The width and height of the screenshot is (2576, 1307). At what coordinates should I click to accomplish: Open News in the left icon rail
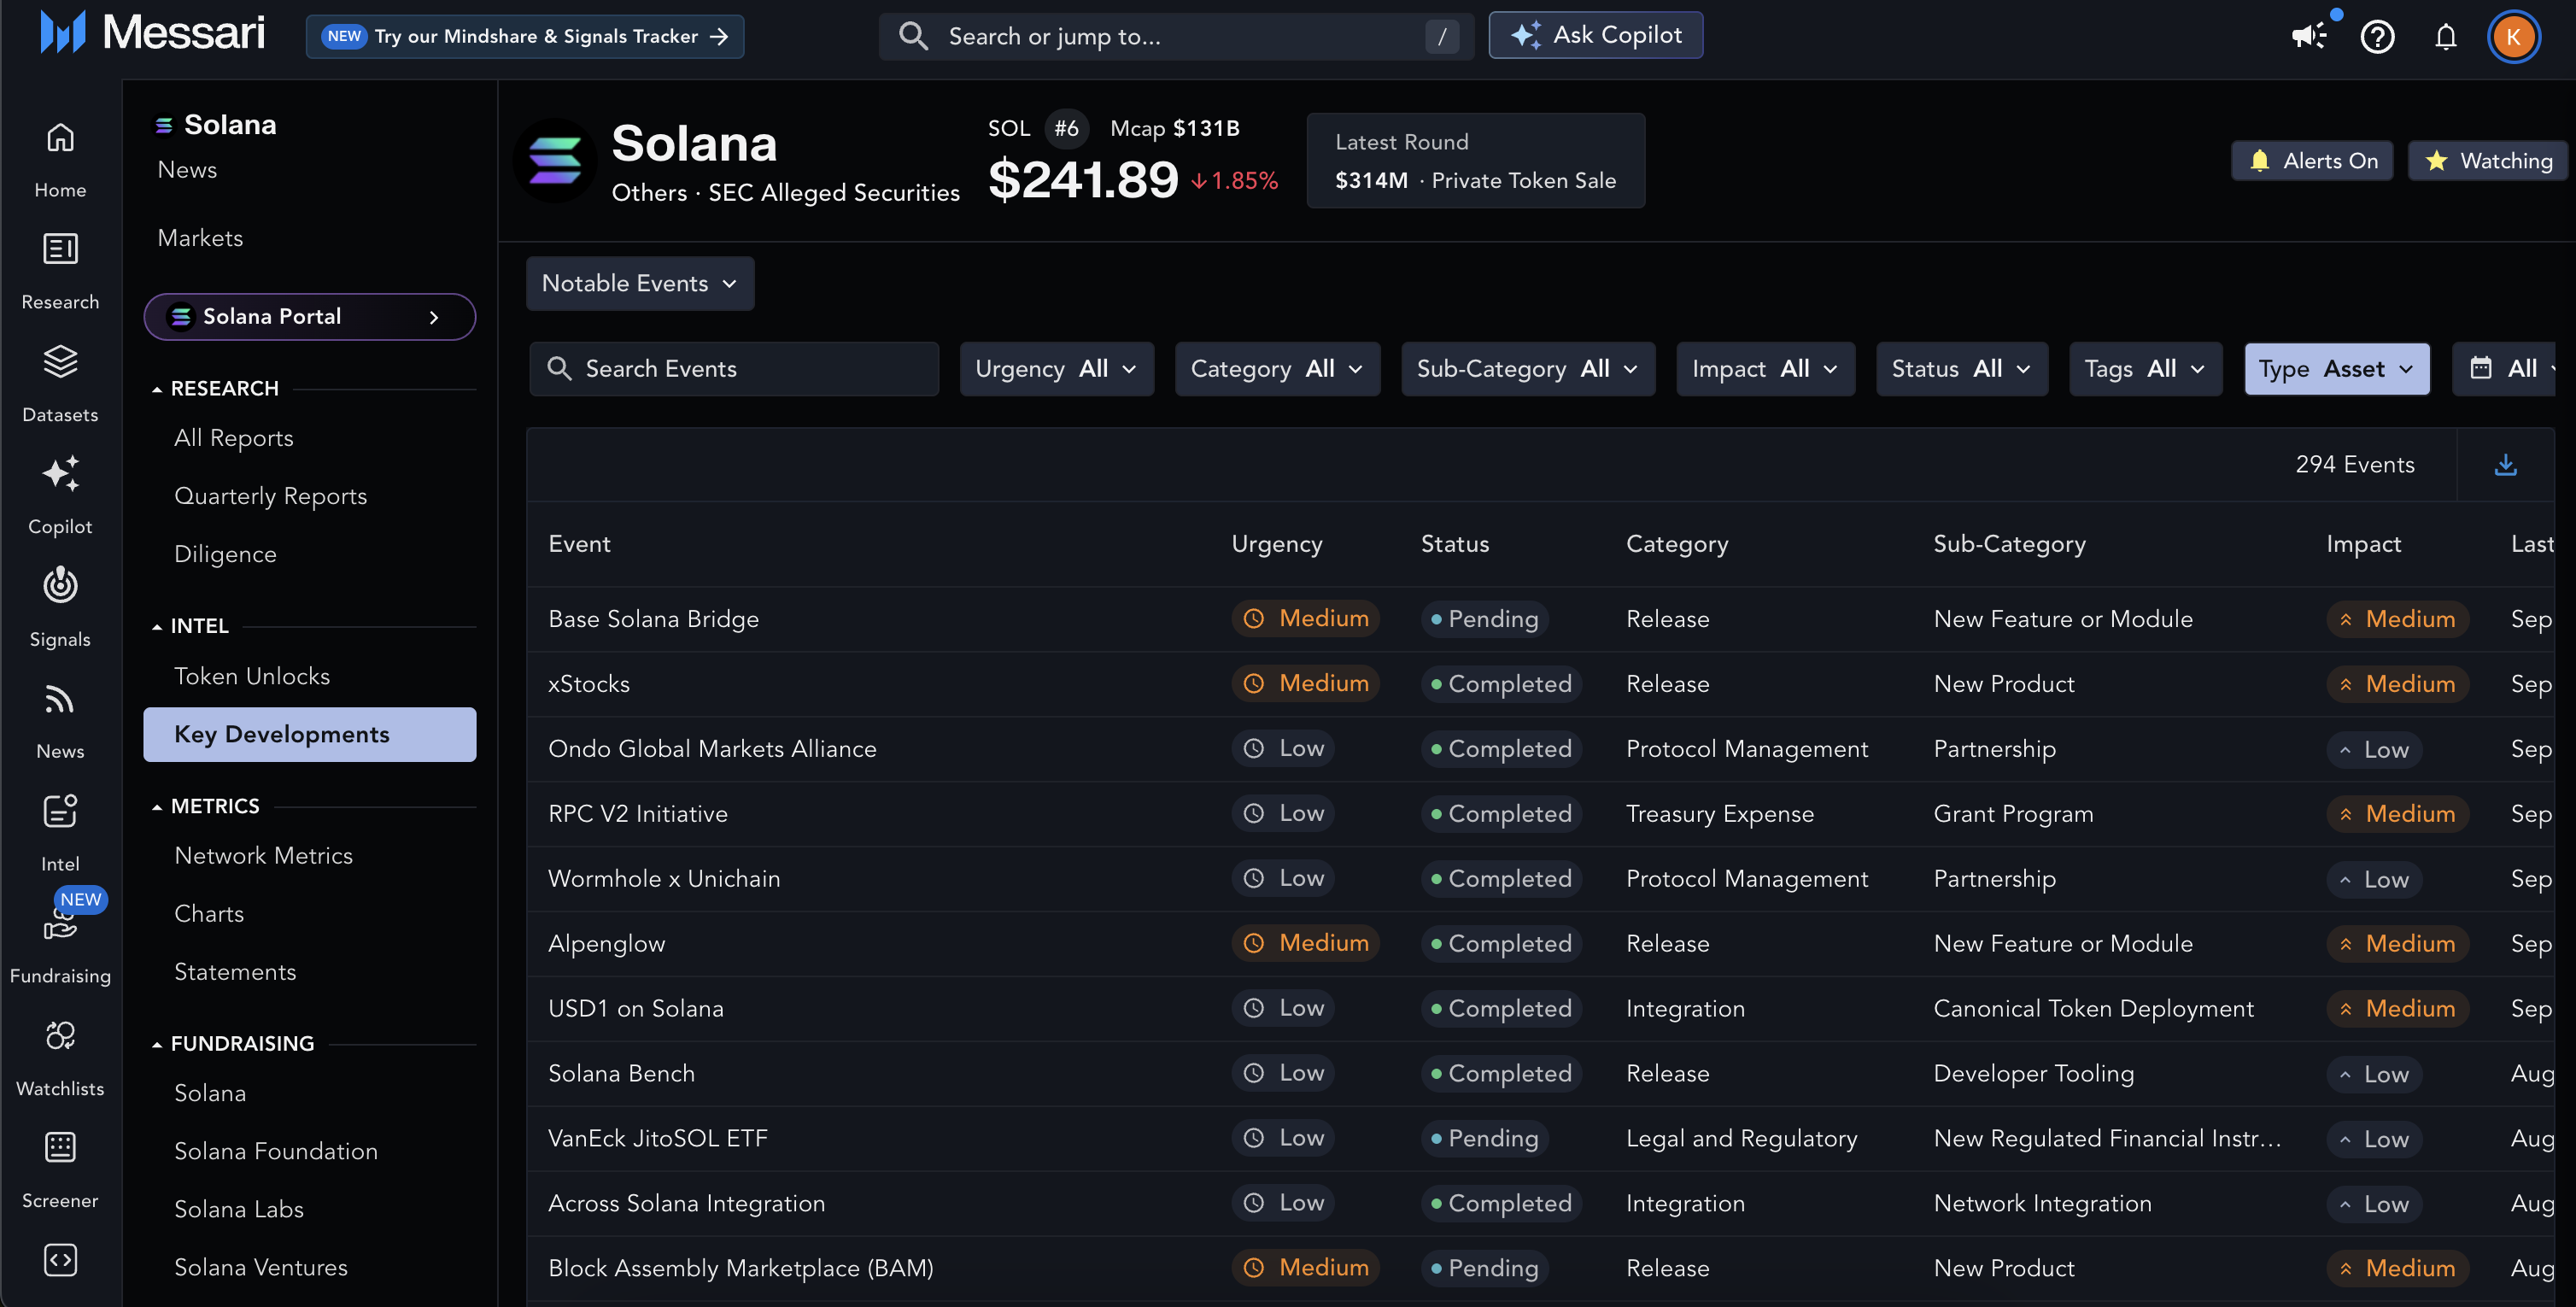[60, 720]
